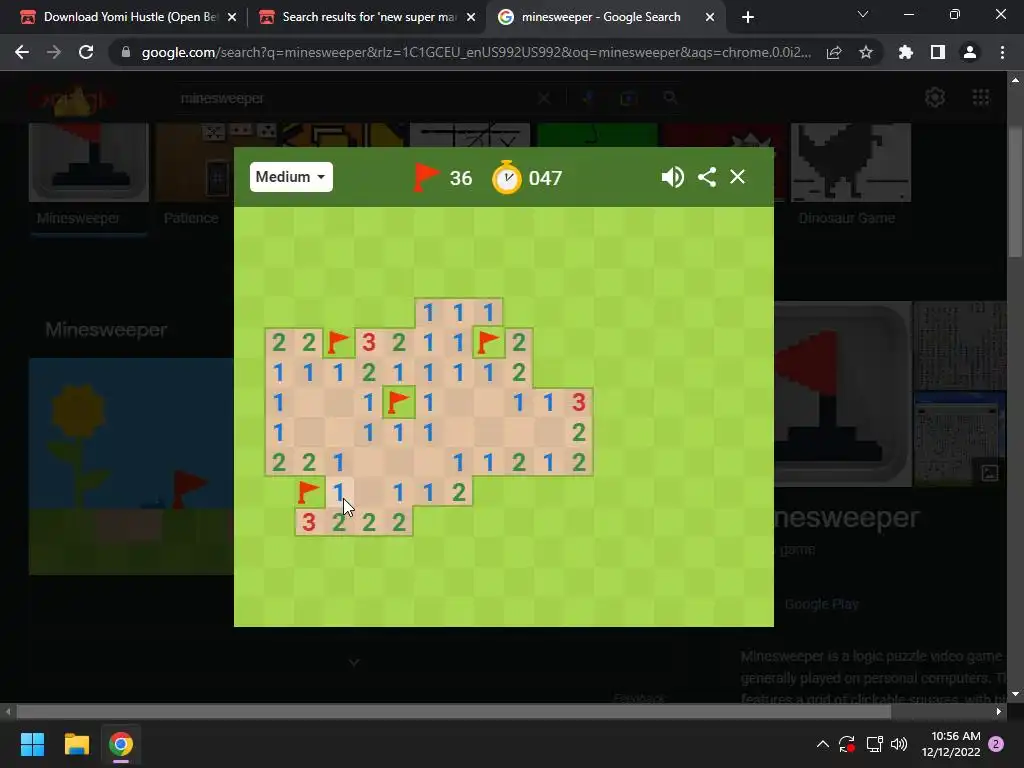Click the horizontal page scrollbar
This screenshot has height=768, width=1024.
click(453, 711)
